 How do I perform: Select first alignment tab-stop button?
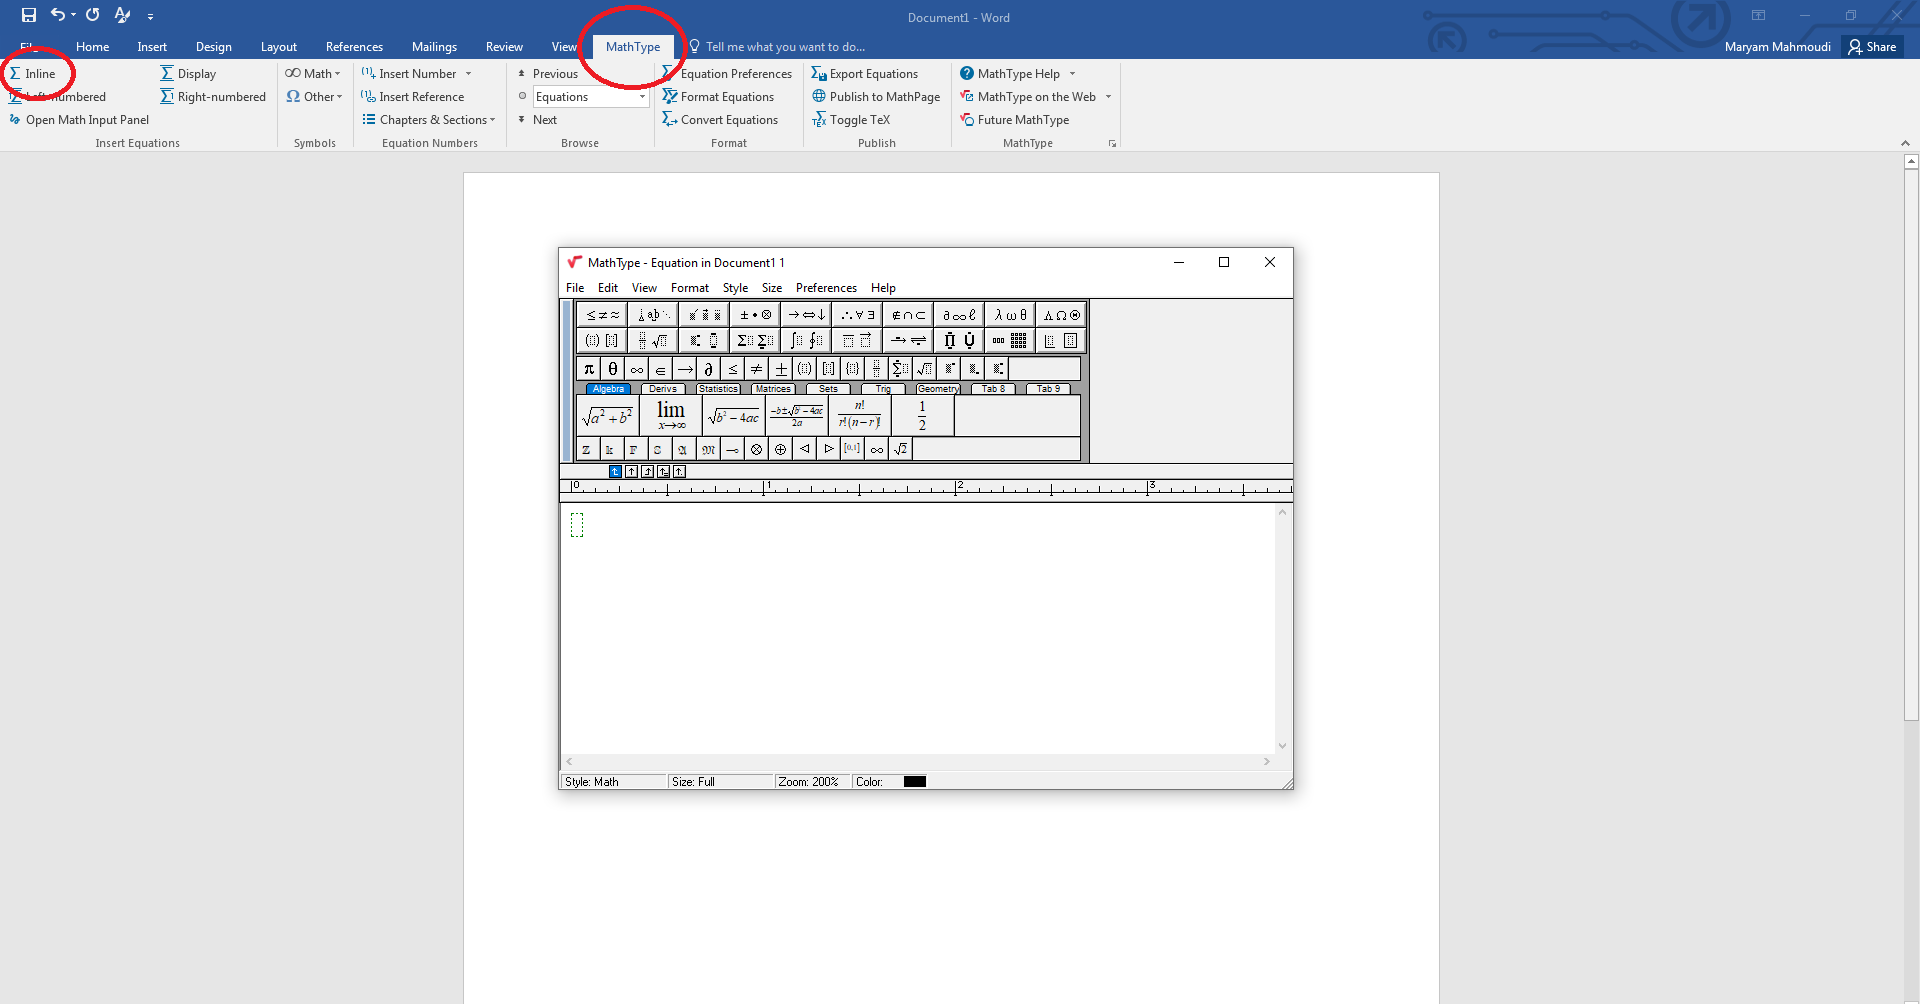tap(615, 471)
